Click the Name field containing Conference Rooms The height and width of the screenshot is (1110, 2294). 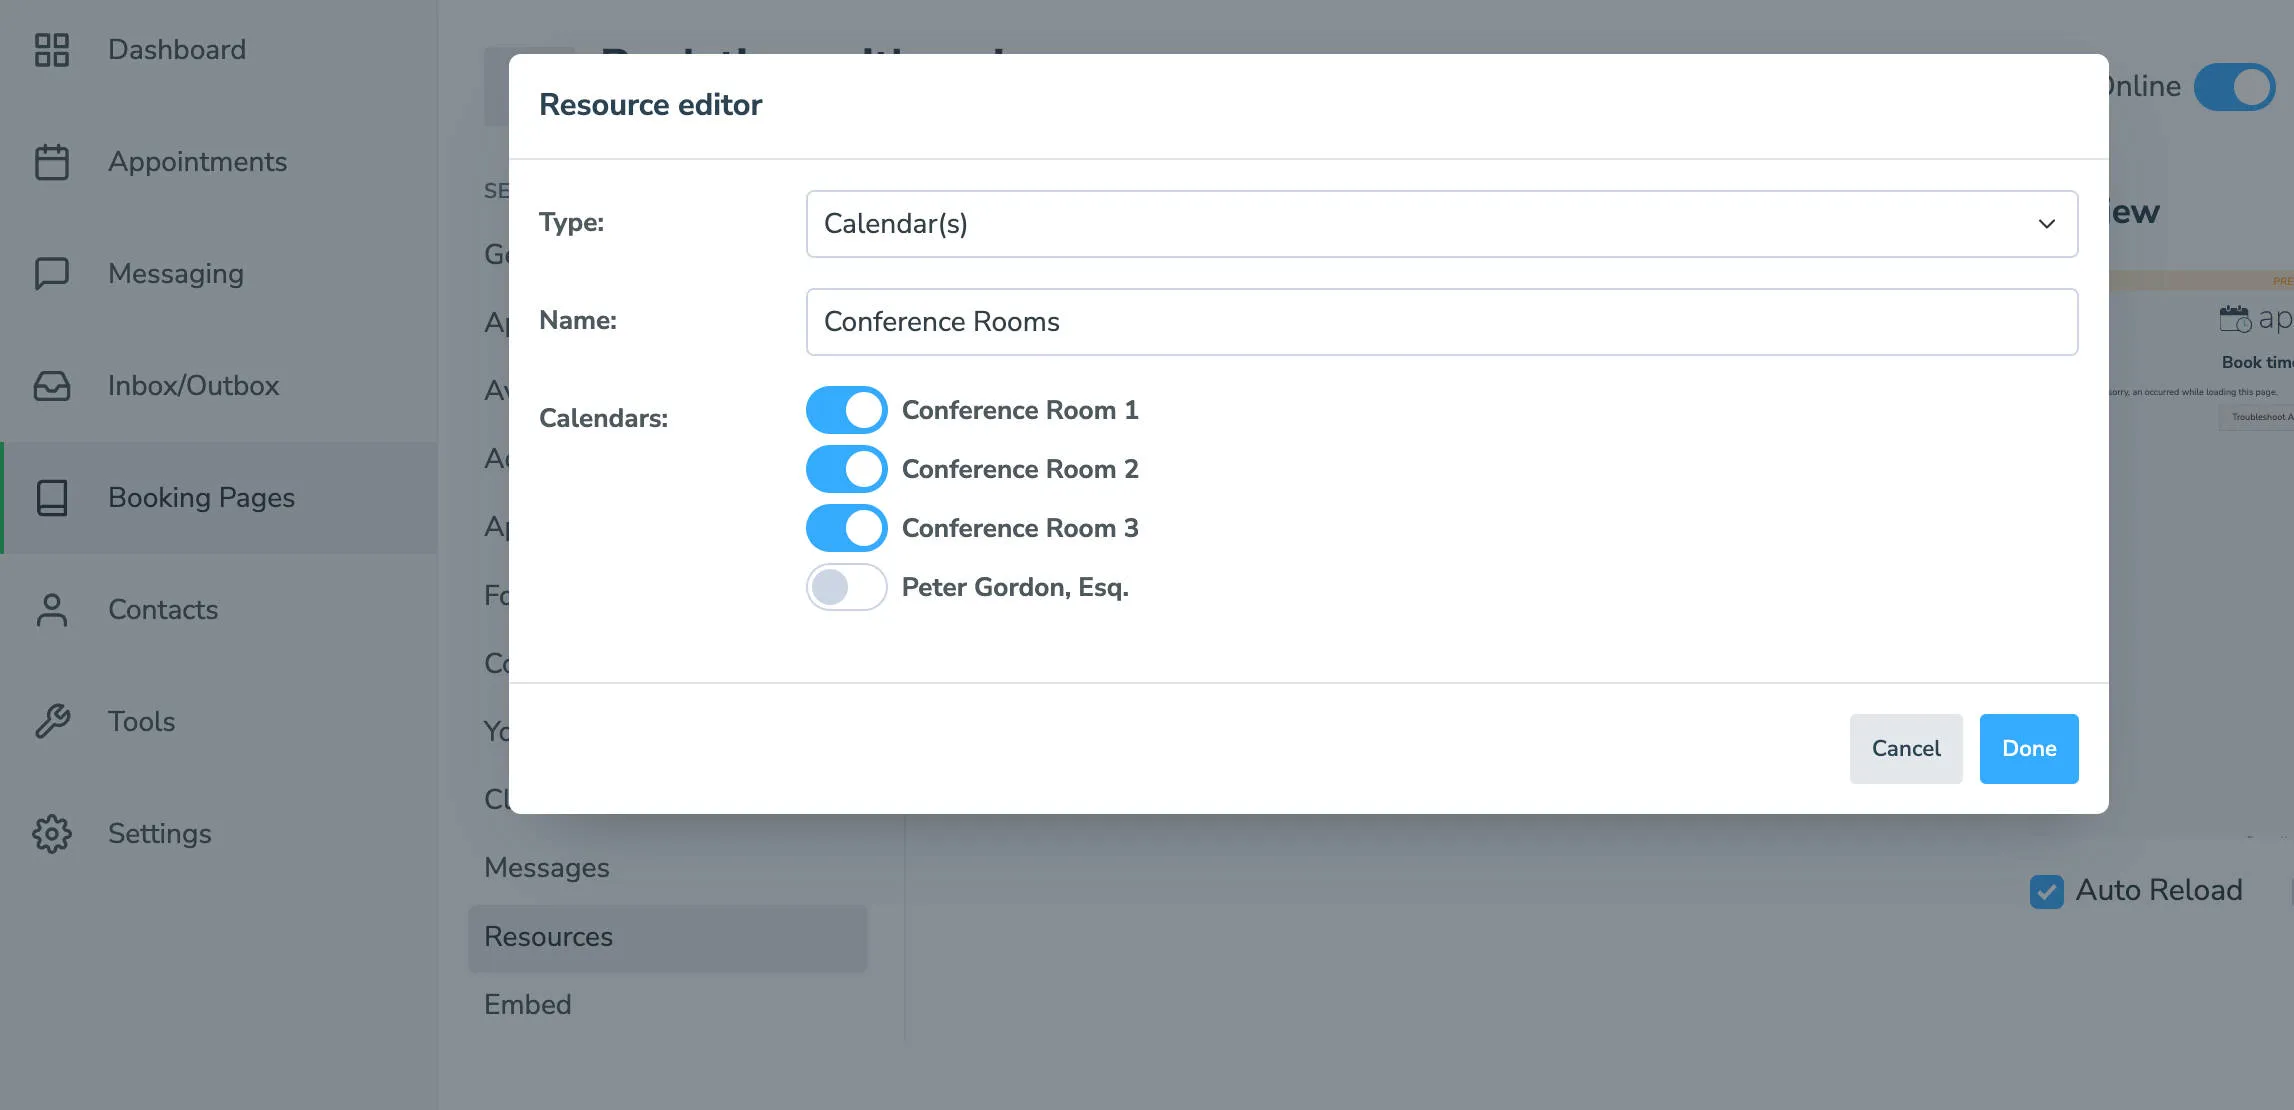point(1441,321)
